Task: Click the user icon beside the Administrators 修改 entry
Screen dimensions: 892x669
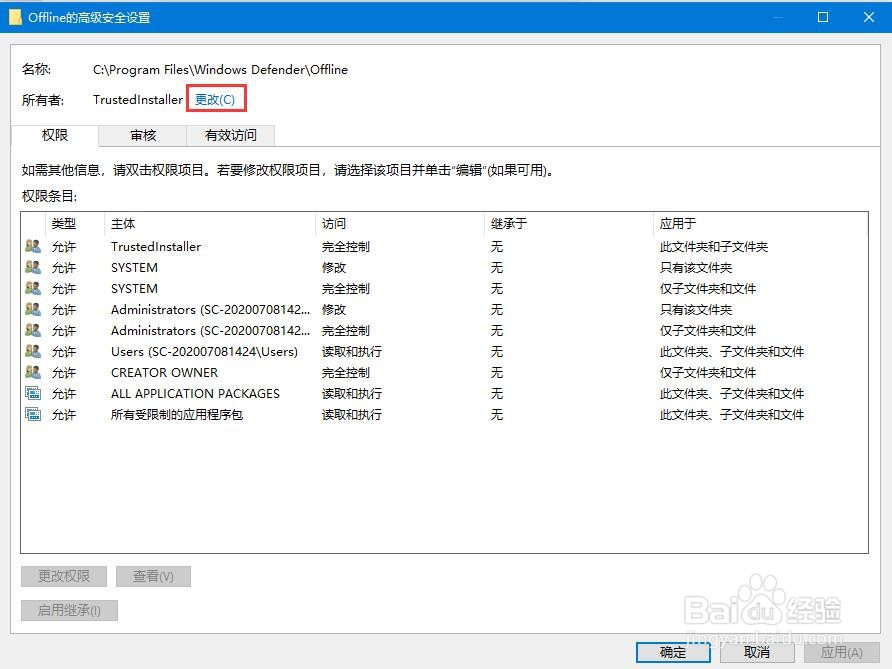Action: point(33,309)
